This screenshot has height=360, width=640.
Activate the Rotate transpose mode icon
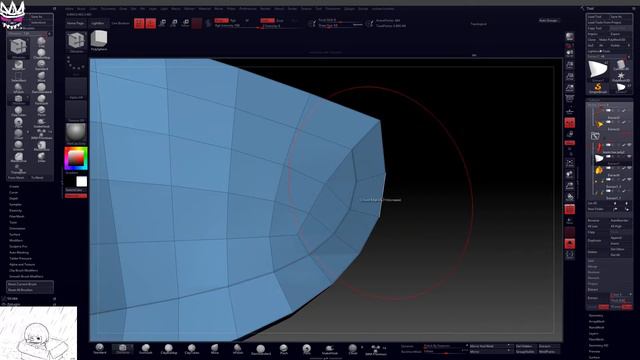185,23
